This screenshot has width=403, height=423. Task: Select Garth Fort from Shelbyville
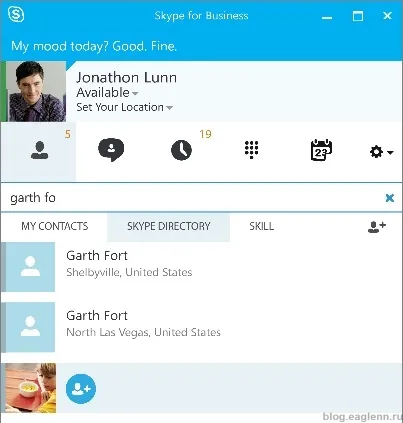pos(201,267)
